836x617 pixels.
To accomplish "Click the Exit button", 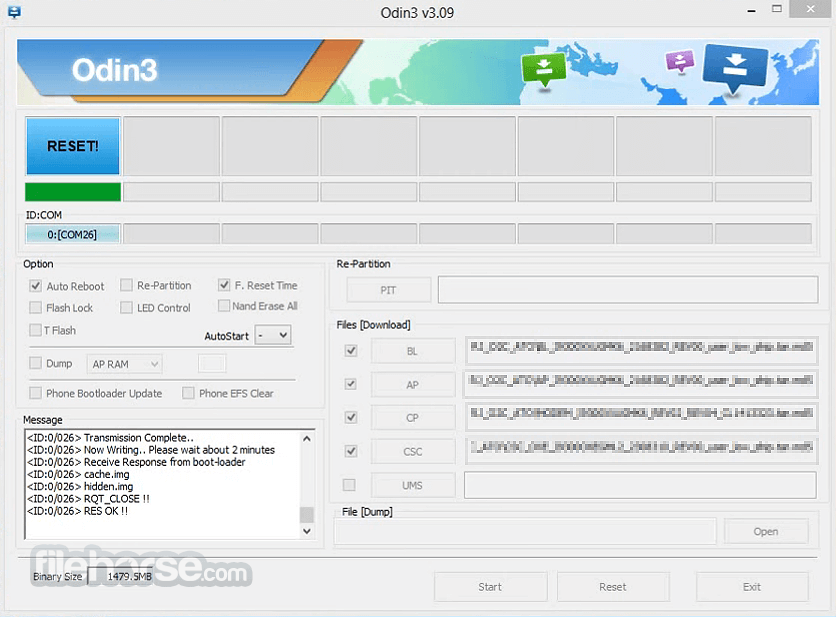I will 752,587.
